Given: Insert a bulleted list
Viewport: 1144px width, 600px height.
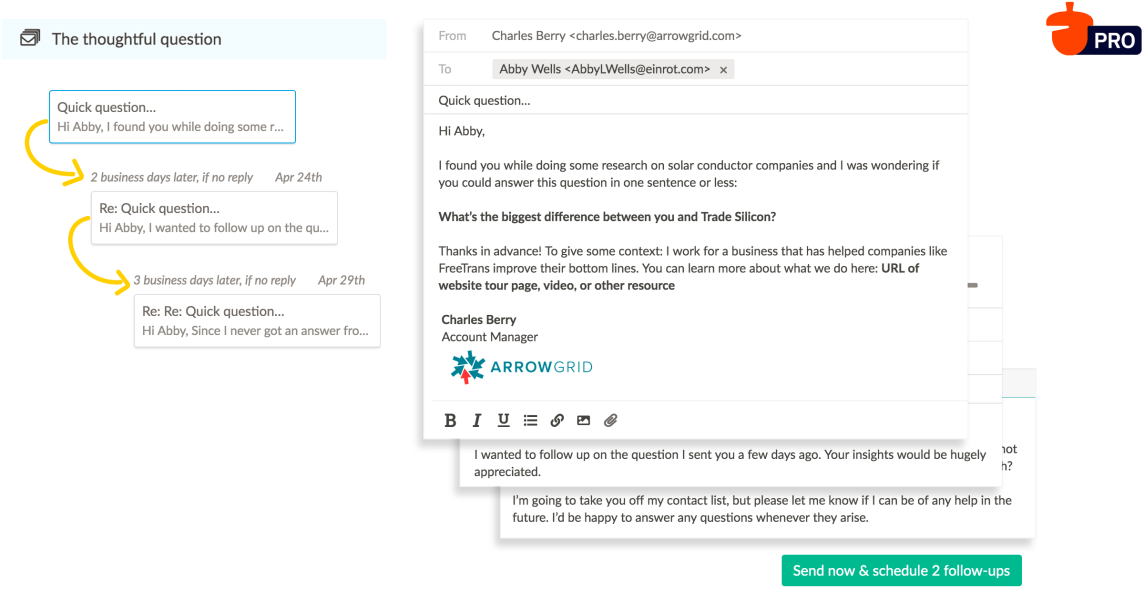Looking at the screenshot, I should pos(530,420).
